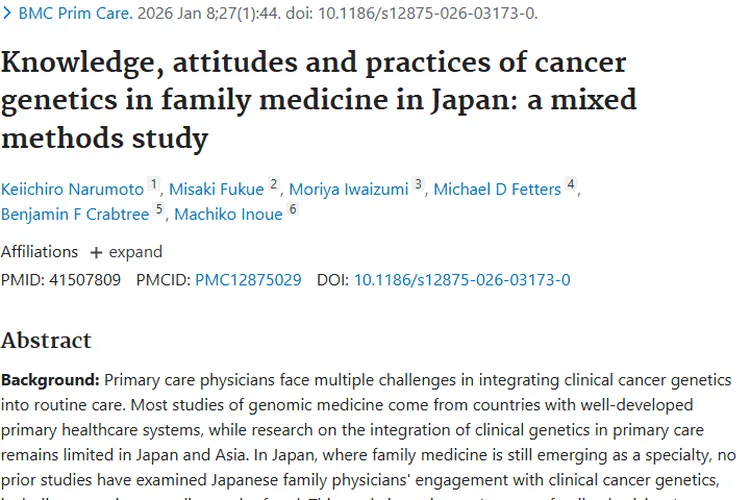Image resolution: width=750 pixels, height=500 pixels.
Task: Click the Abstract section heading
Action: pyautogui.click(x=46, y=340)
